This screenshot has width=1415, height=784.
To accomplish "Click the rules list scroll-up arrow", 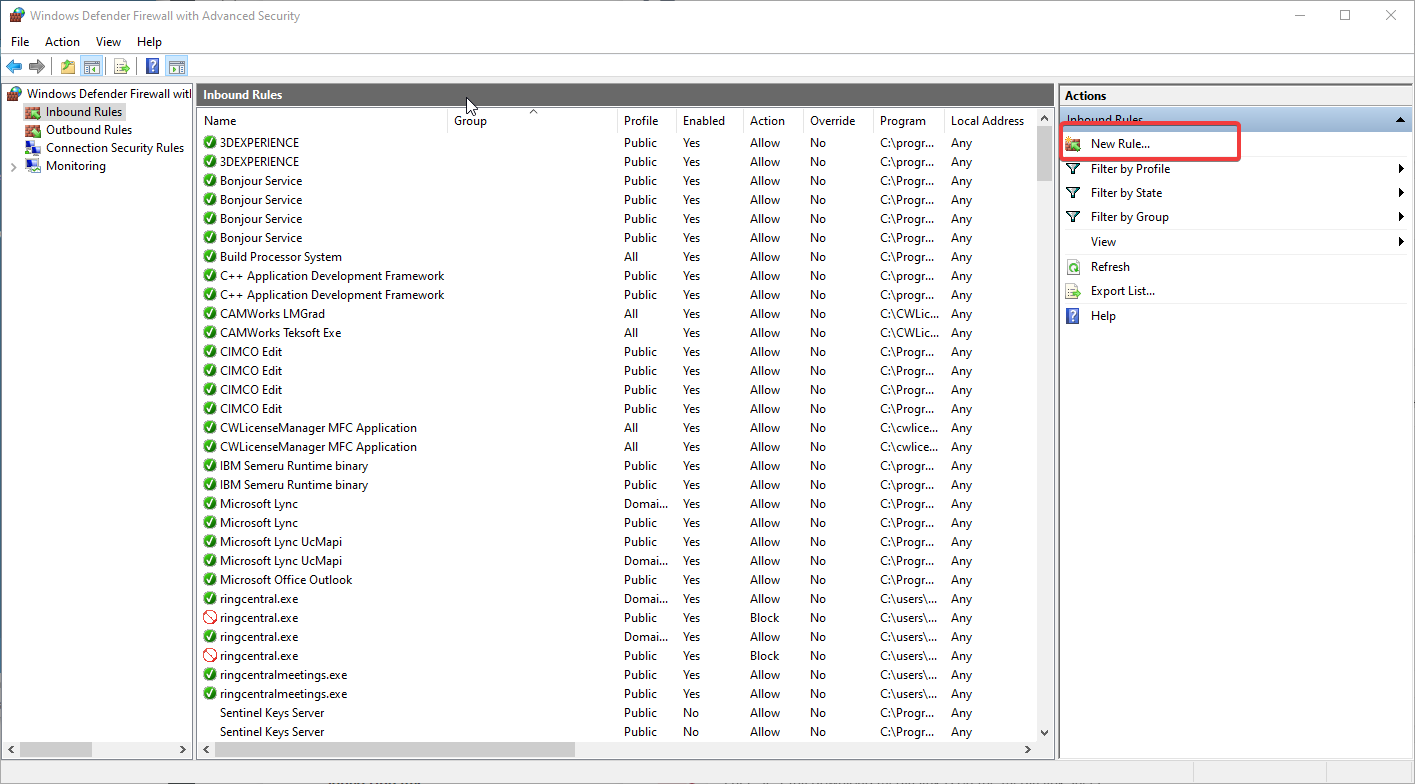I will (x=1045, y=119).
